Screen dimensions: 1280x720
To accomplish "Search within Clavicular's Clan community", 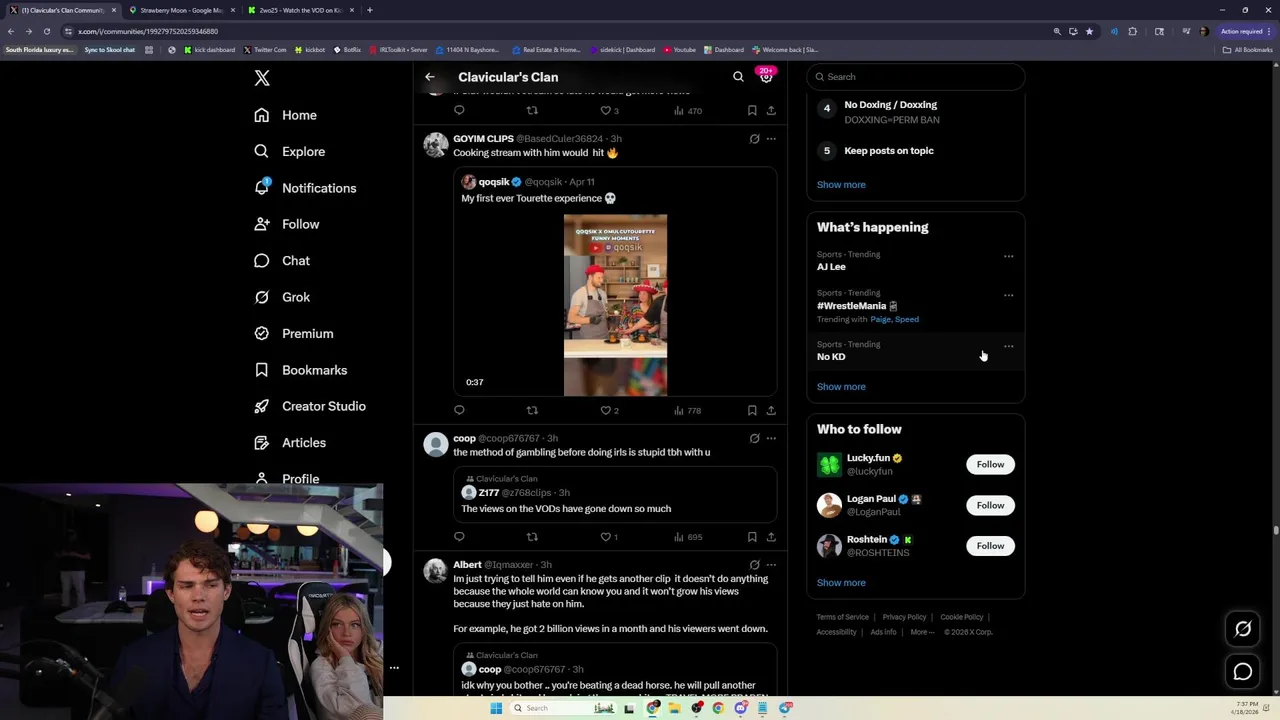I will point(738,77).
